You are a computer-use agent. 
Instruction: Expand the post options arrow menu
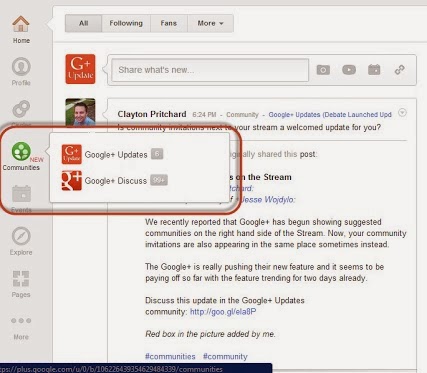(402, 113)
